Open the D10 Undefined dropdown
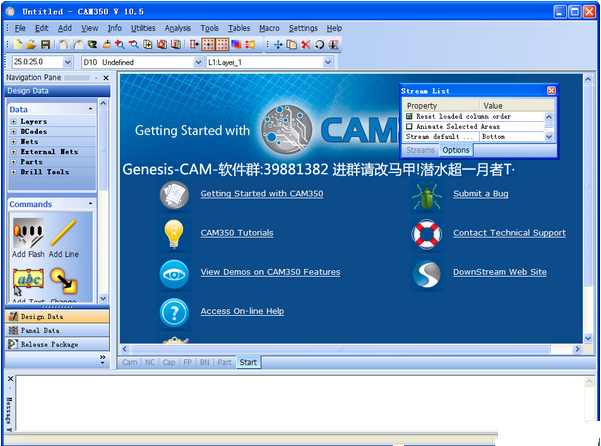Image resolution: width=601 pixels, height=446 pixels. tap(198, 62)
